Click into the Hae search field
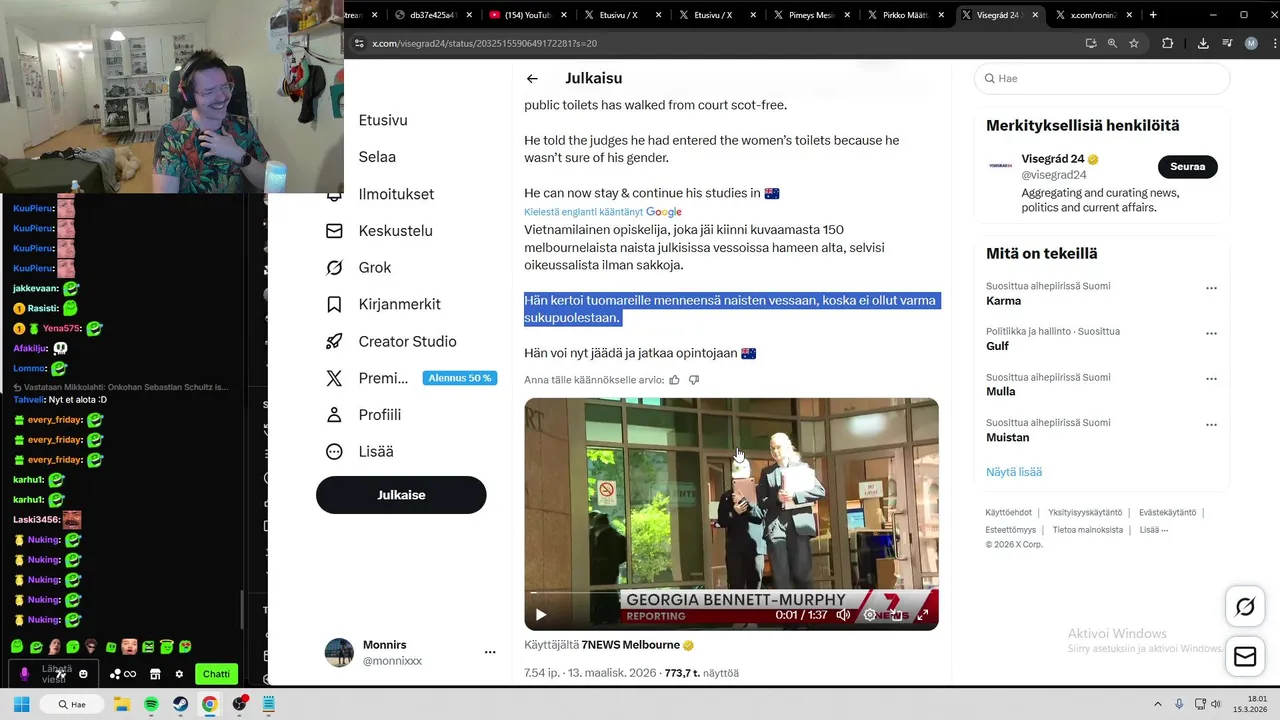Viewport: 1280px width, 720px height. tap(1102, 78)
